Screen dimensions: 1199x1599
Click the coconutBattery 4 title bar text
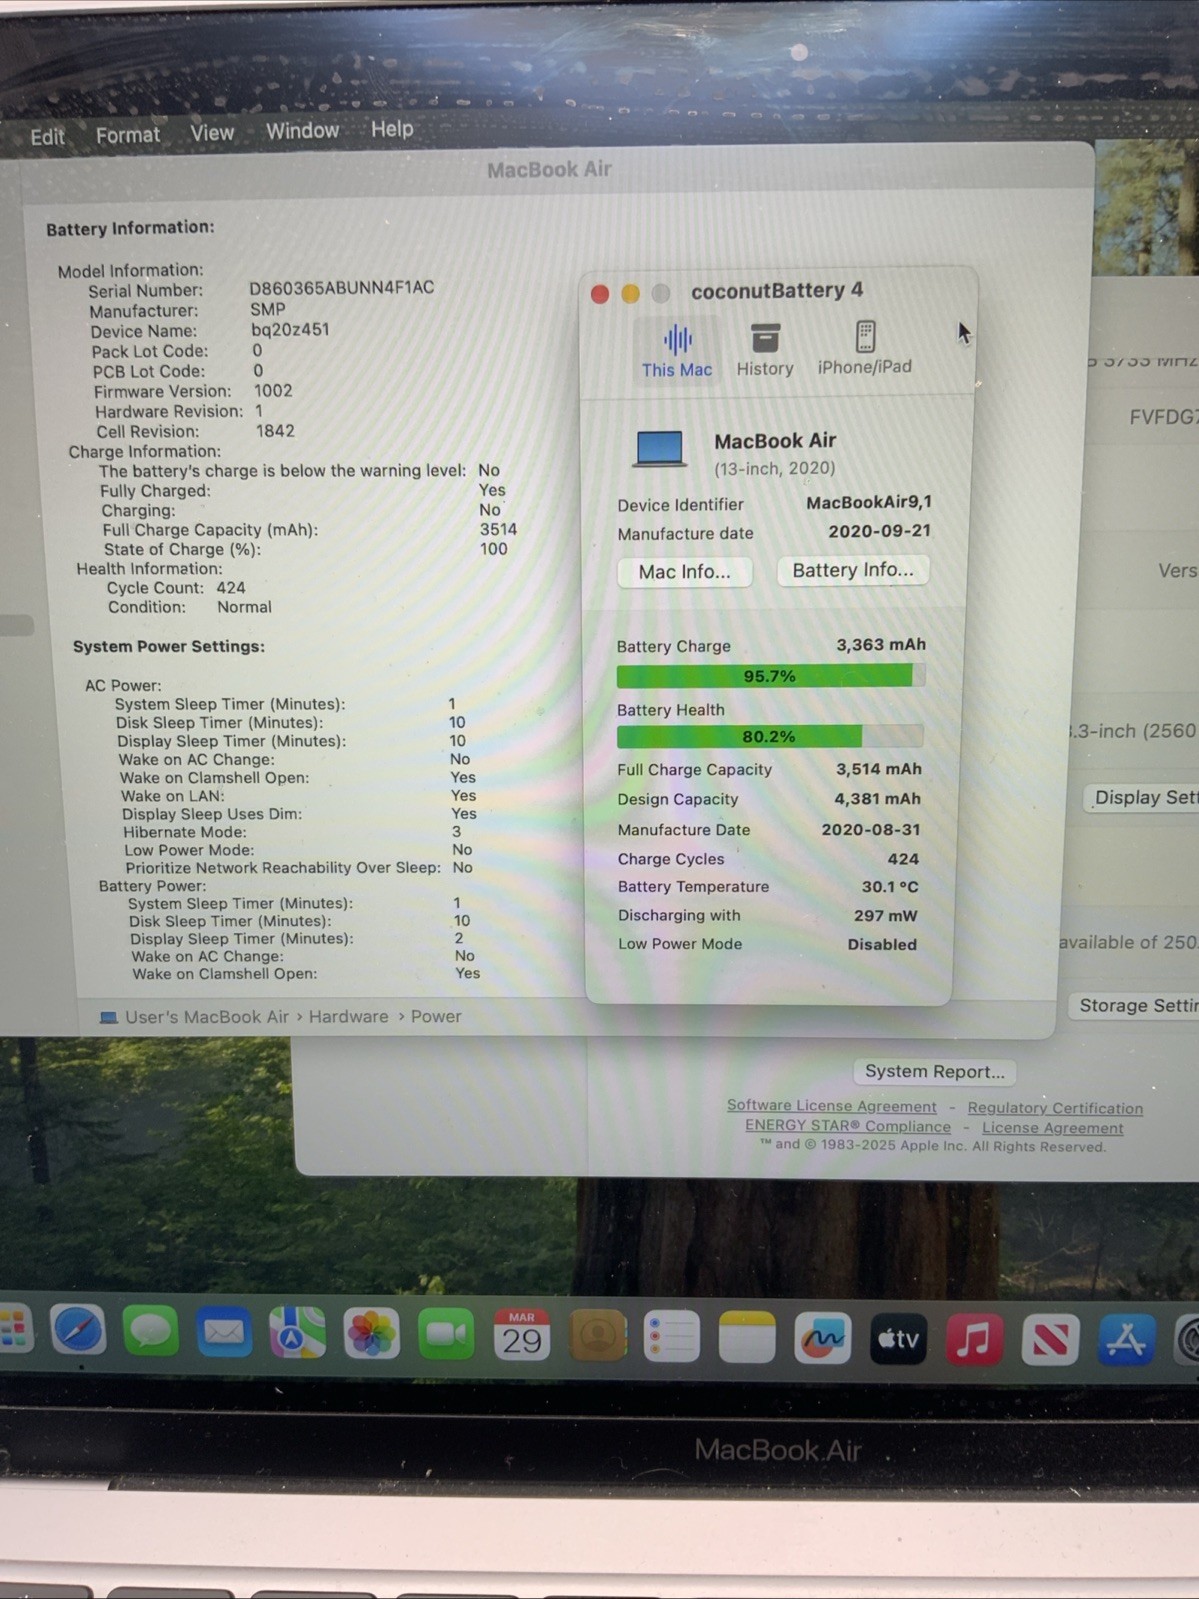click(777, 290)
